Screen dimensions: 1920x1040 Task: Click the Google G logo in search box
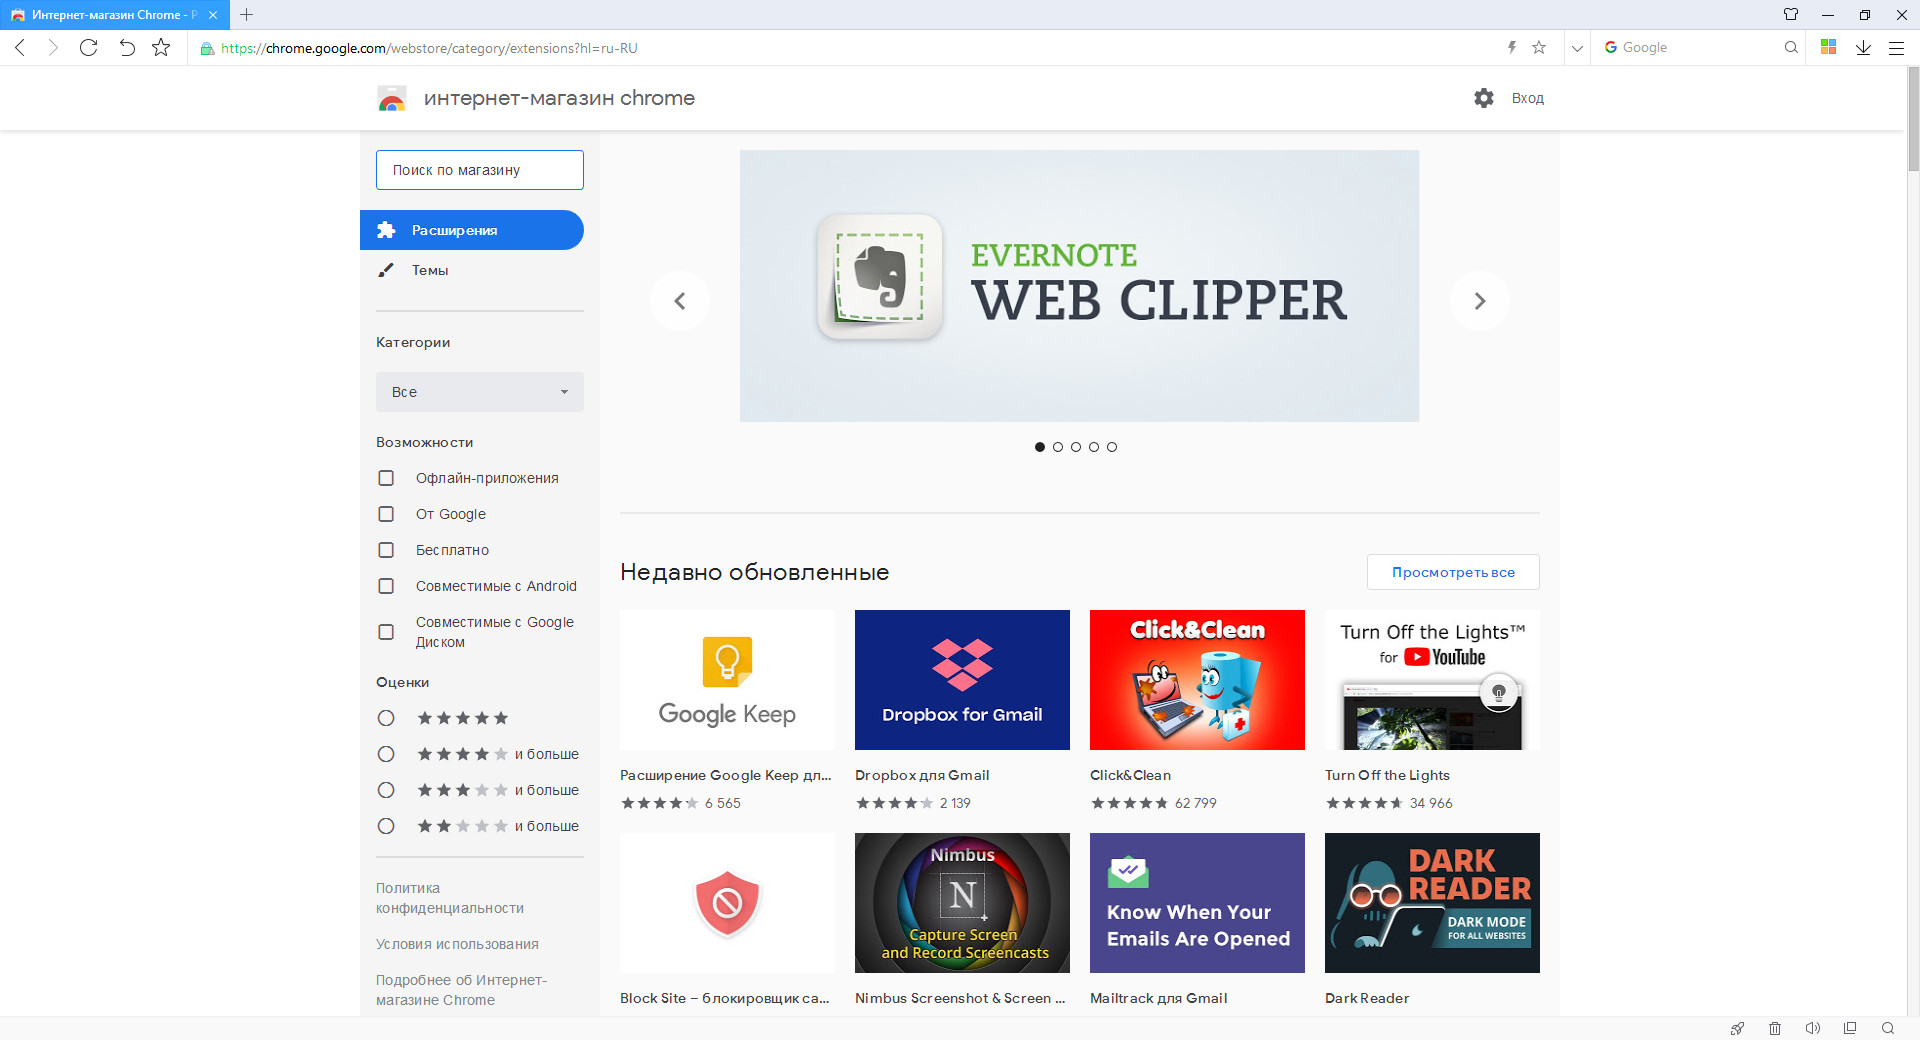1611,47
